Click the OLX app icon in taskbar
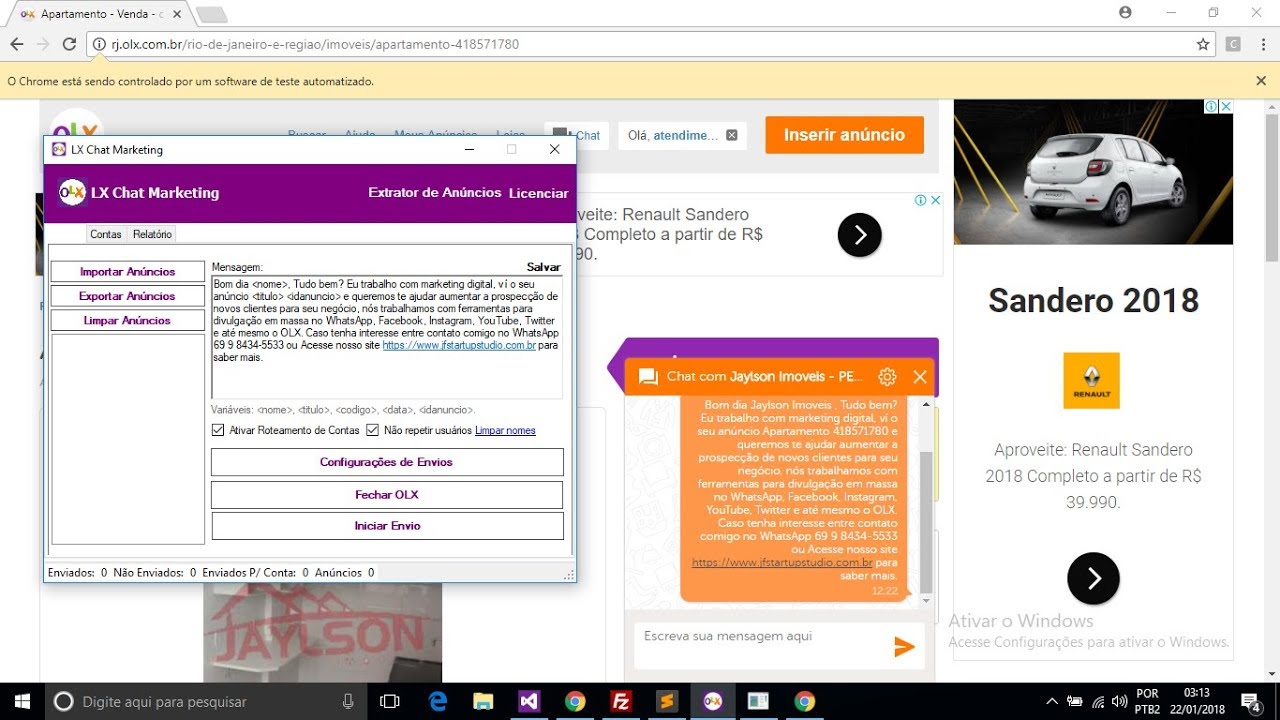The width and height of the screenshot is (1280, 720). point(713,702)
